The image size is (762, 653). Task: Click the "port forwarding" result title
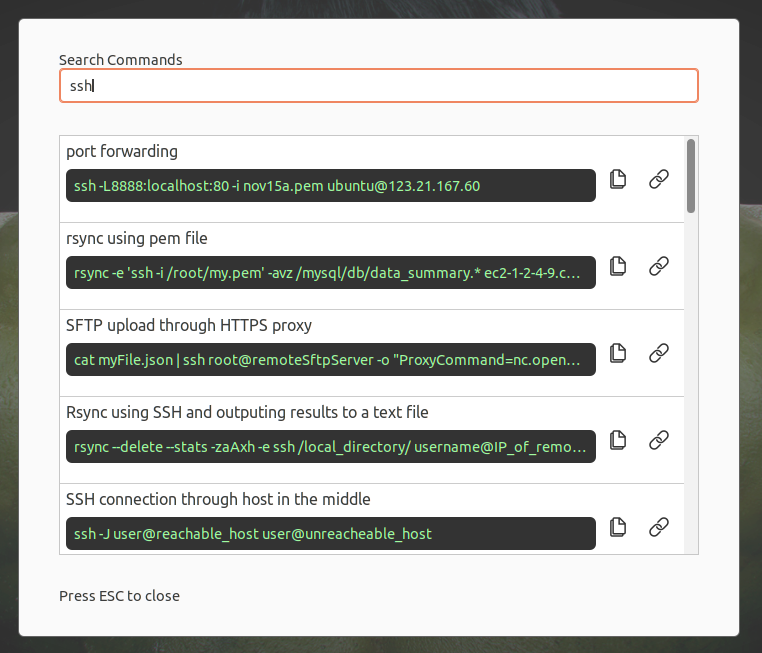[122, 152]
